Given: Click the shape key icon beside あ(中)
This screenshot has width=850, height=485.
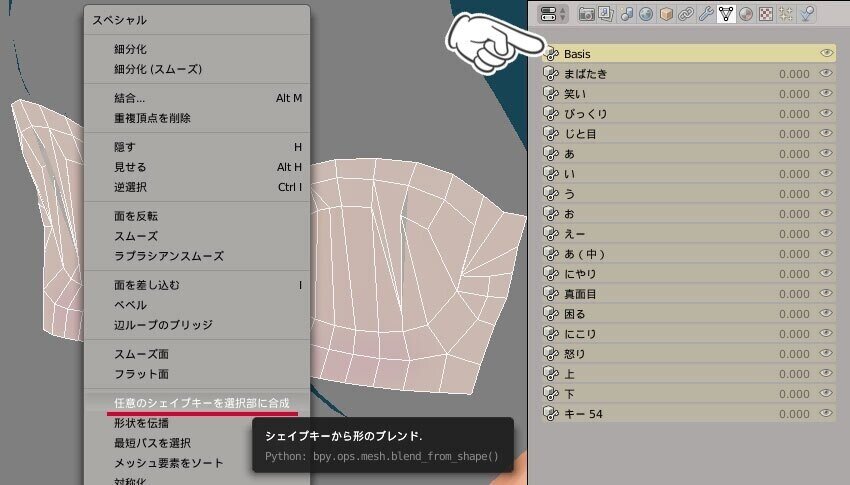Looking at the screenshot, I should (x=551, y=254).
